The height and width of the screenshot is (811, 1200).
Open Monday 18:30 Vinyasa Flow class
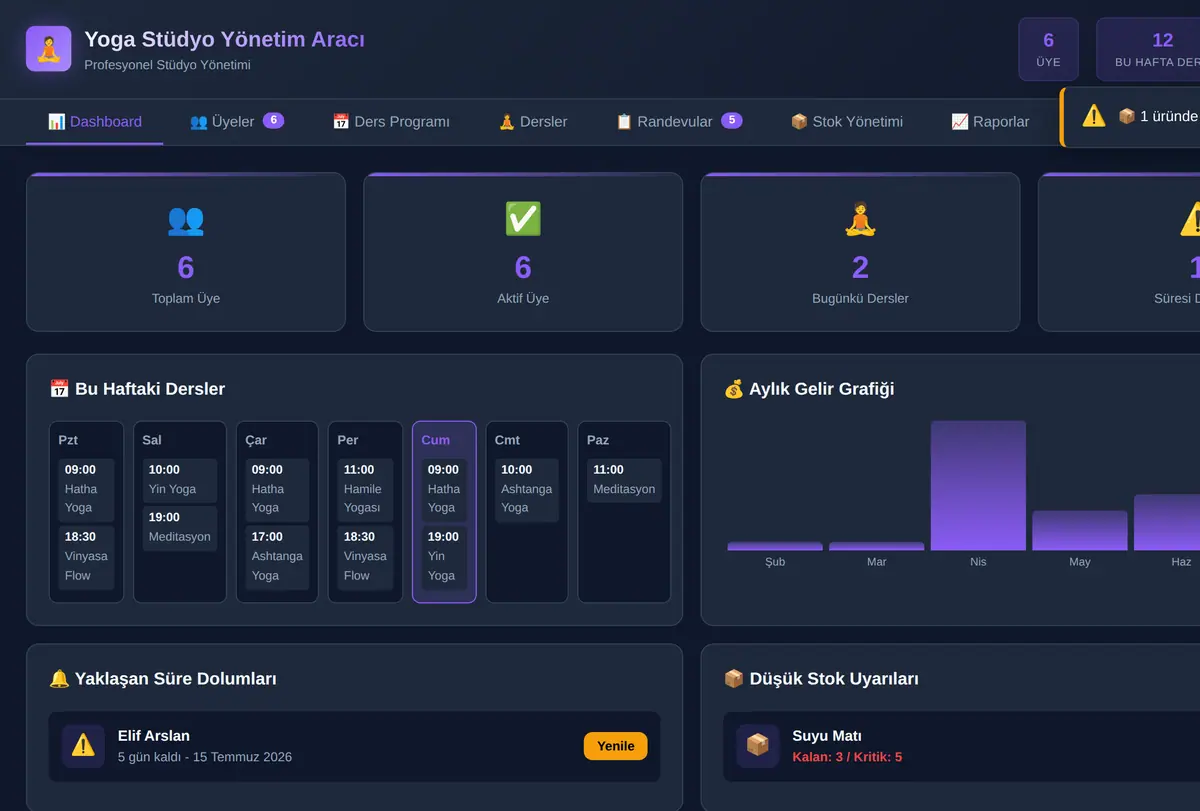coord(86,556)
